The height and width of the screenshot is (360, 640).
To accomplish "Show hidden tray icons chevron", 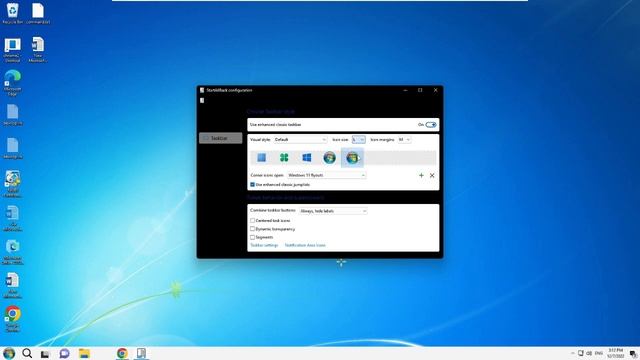I will [572, 353].
